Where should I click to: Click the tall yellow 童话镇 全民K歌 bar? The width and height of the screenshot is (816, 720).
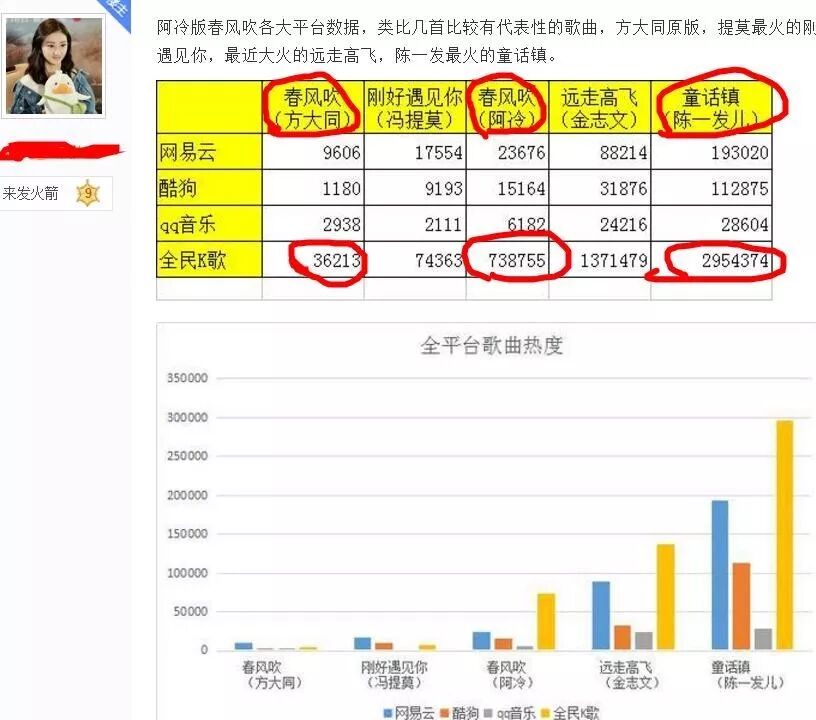point(785,535)
